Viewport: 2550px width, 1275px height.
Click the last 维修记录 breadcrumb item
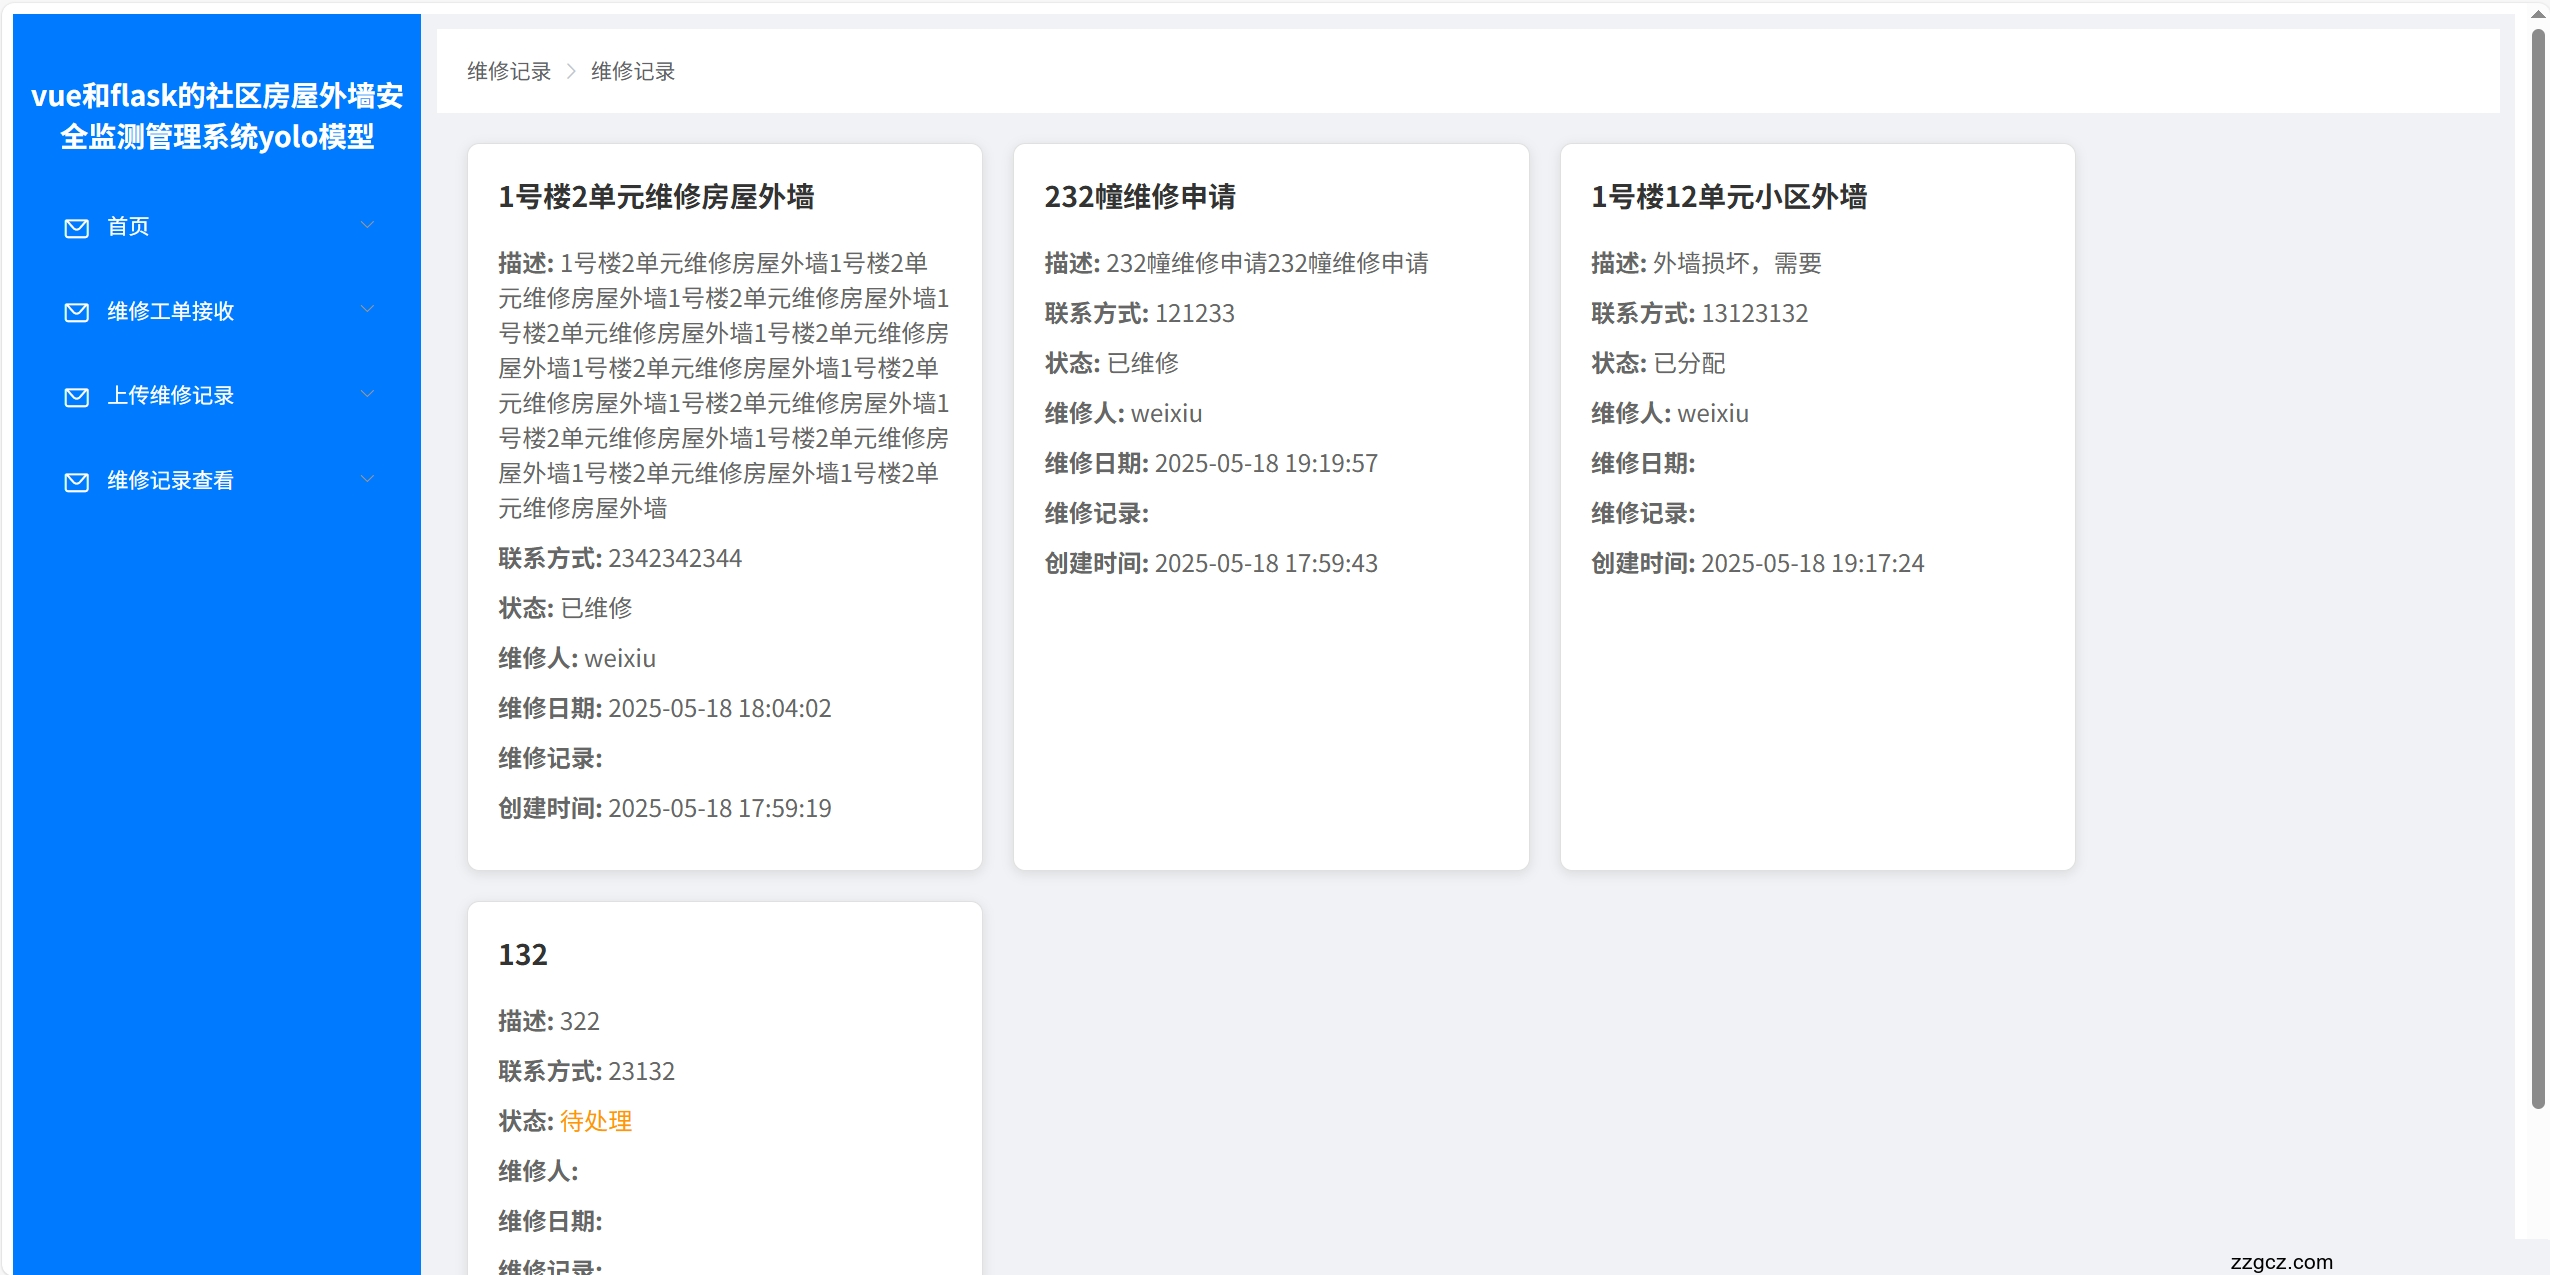point(633,71)
